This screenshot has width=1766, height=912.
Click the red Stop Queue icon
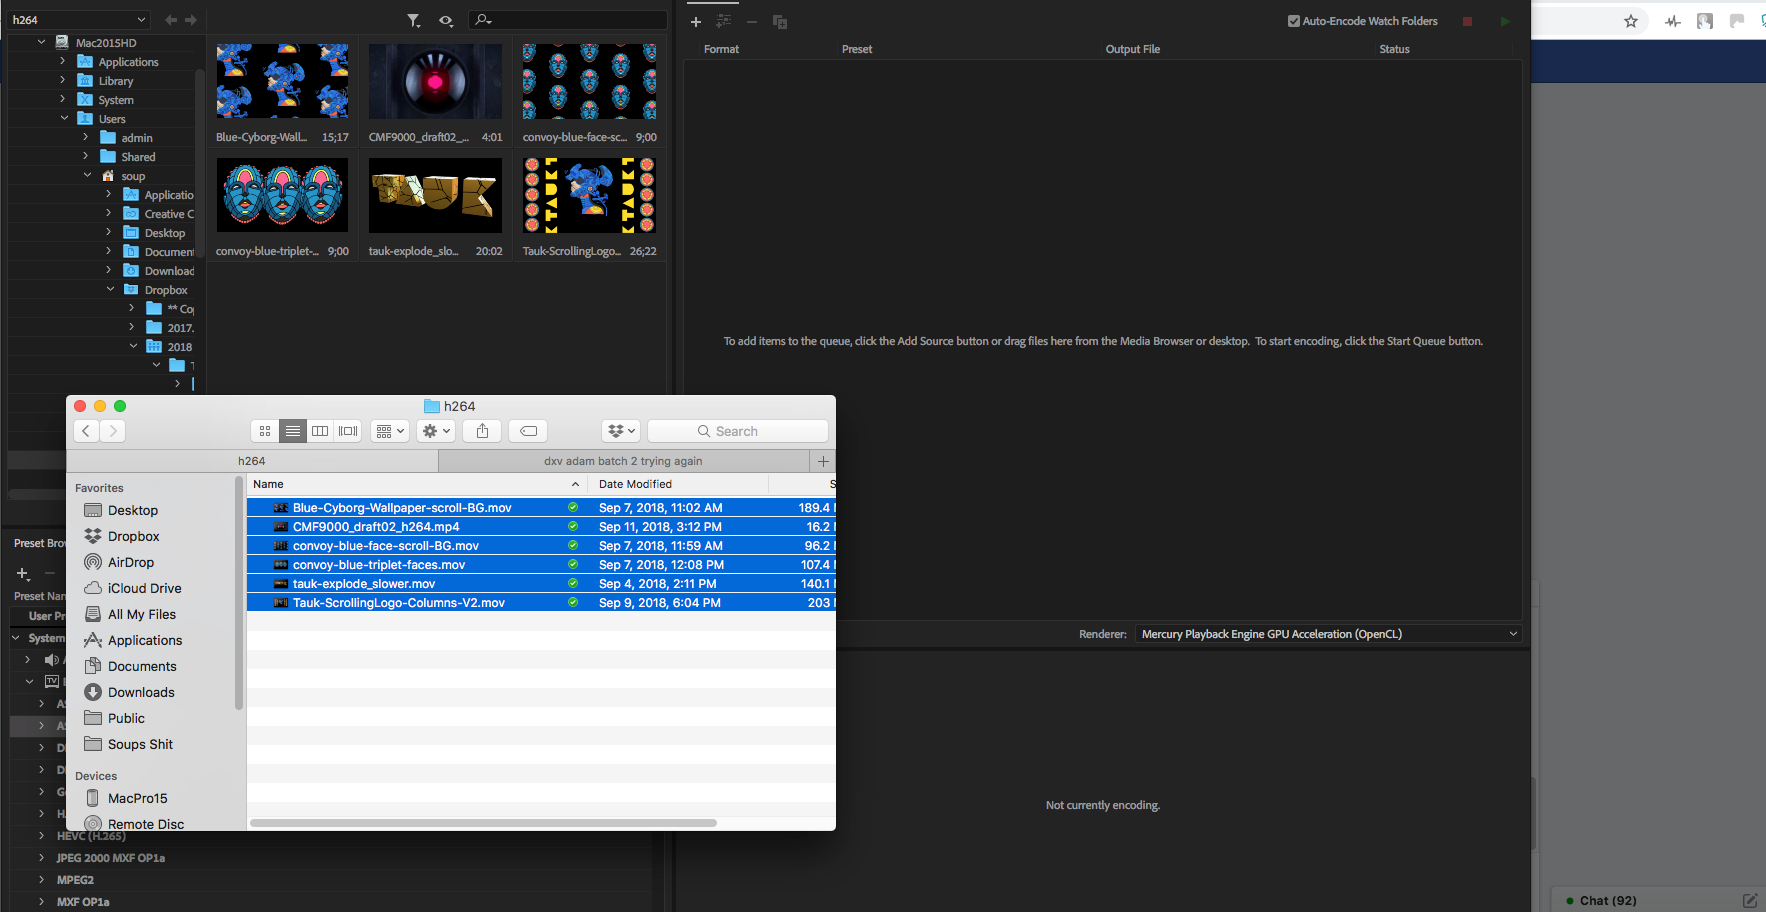(x=1467, y=21)
